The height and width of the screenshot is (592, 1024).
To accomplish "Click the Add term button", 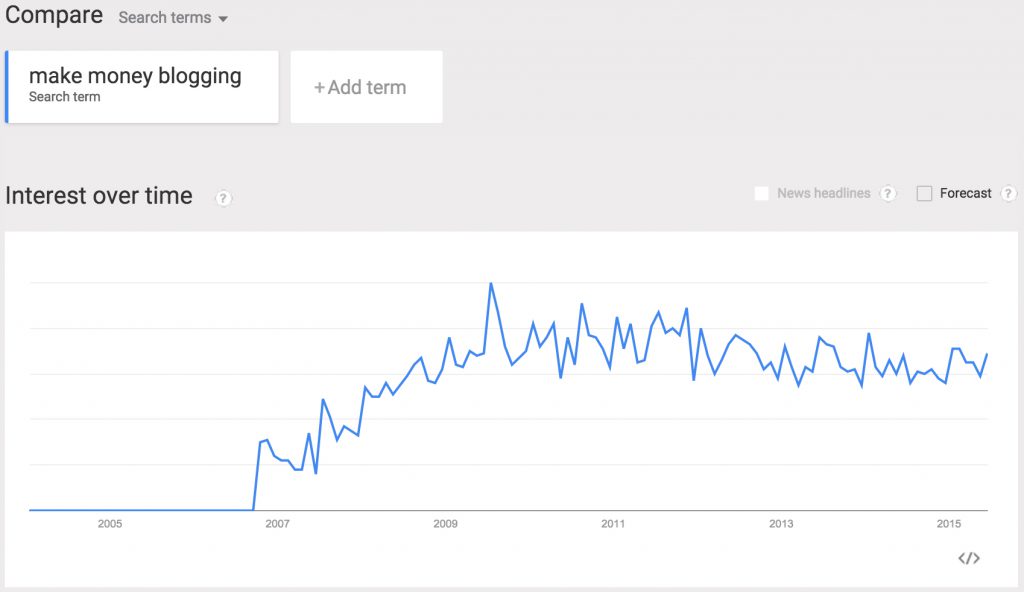I will tap(366, 87).
